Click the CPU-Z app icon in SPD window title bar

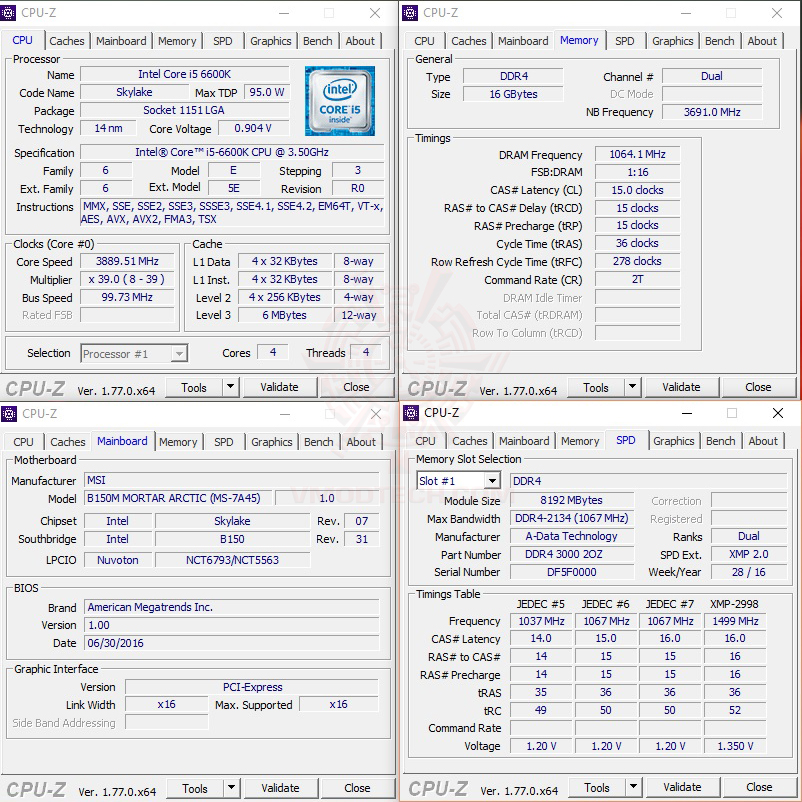pyautogui.click(x=411, y=413)
